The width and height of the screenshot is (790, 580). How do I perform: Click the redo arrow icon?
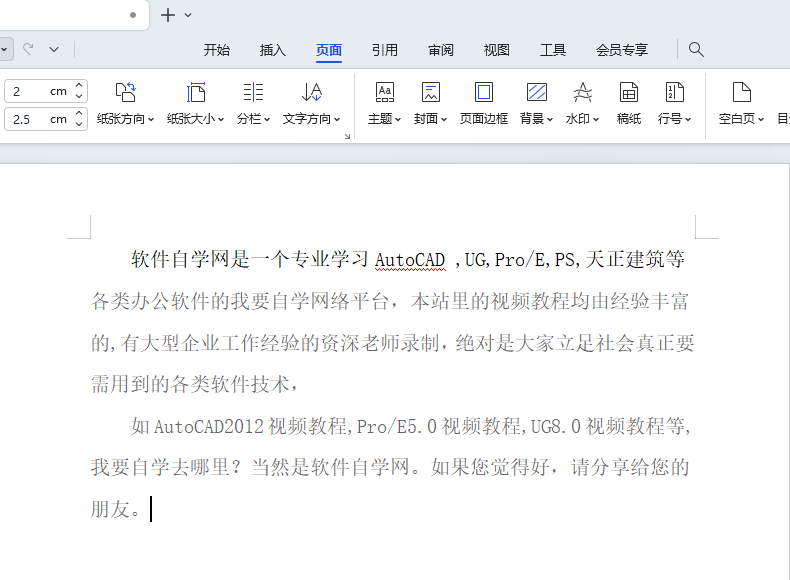click(28, 49)
